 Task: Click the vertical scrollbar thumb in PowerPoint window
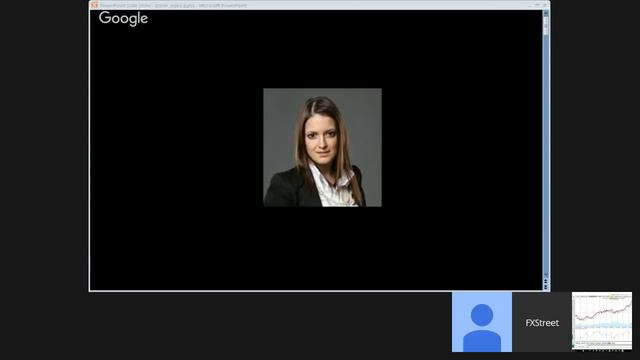[x=546, y=25]
